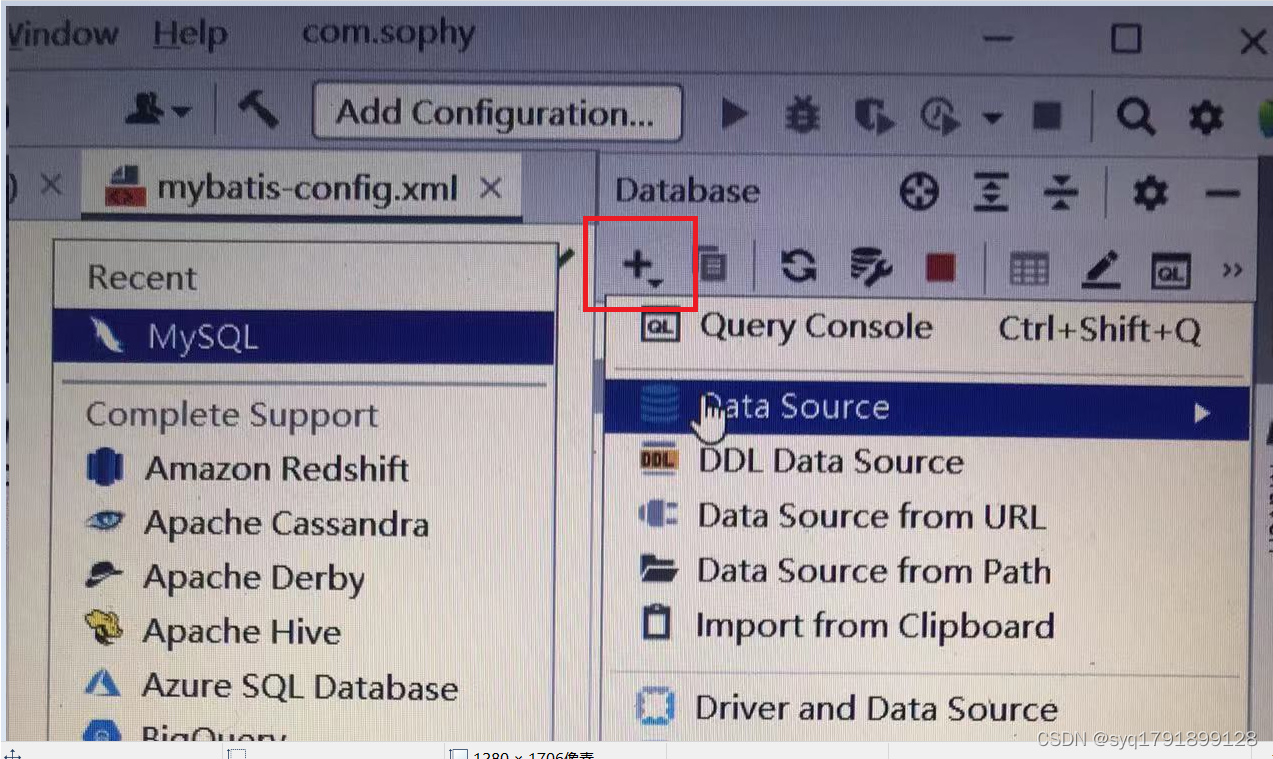Click the Complete Support section heading
1273x759 pixels.
click(x=232, y=414)
